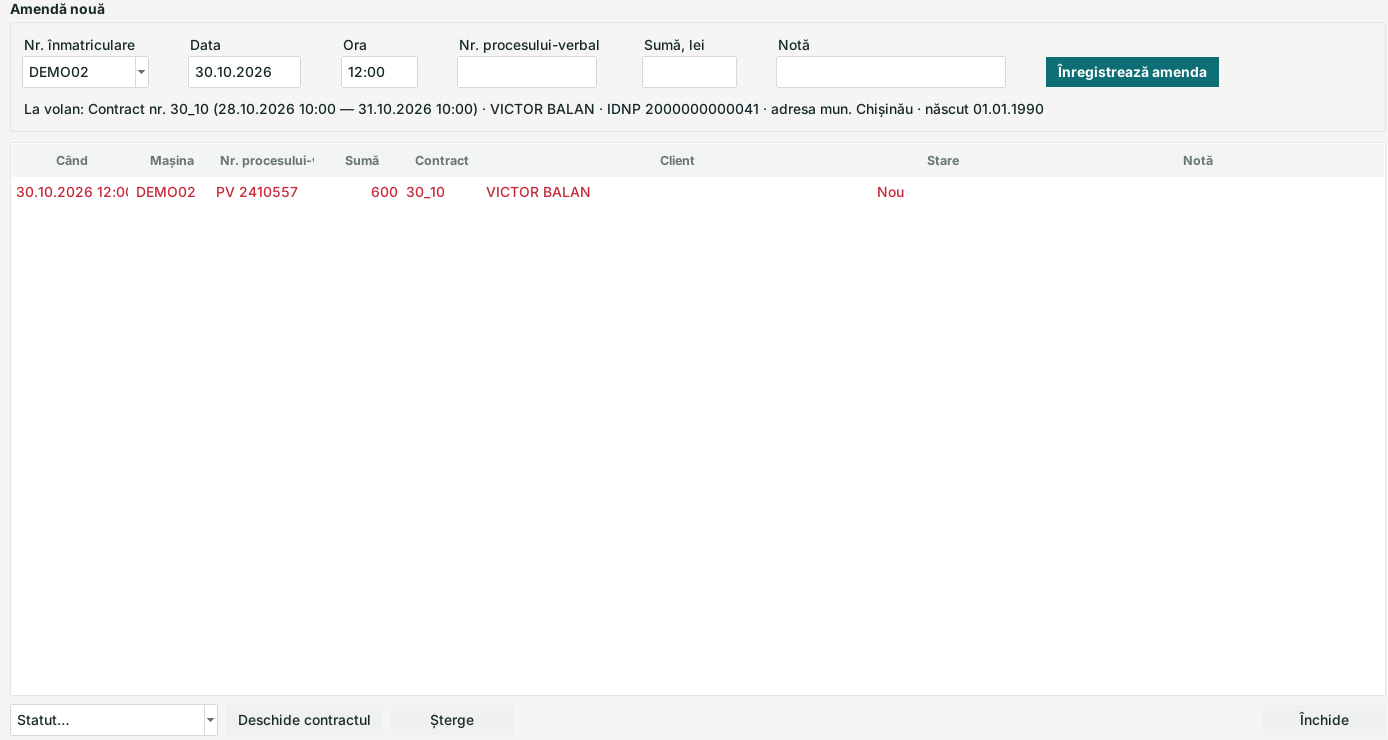
Task: Click the Contract column header
Action: tap(442, 161)
